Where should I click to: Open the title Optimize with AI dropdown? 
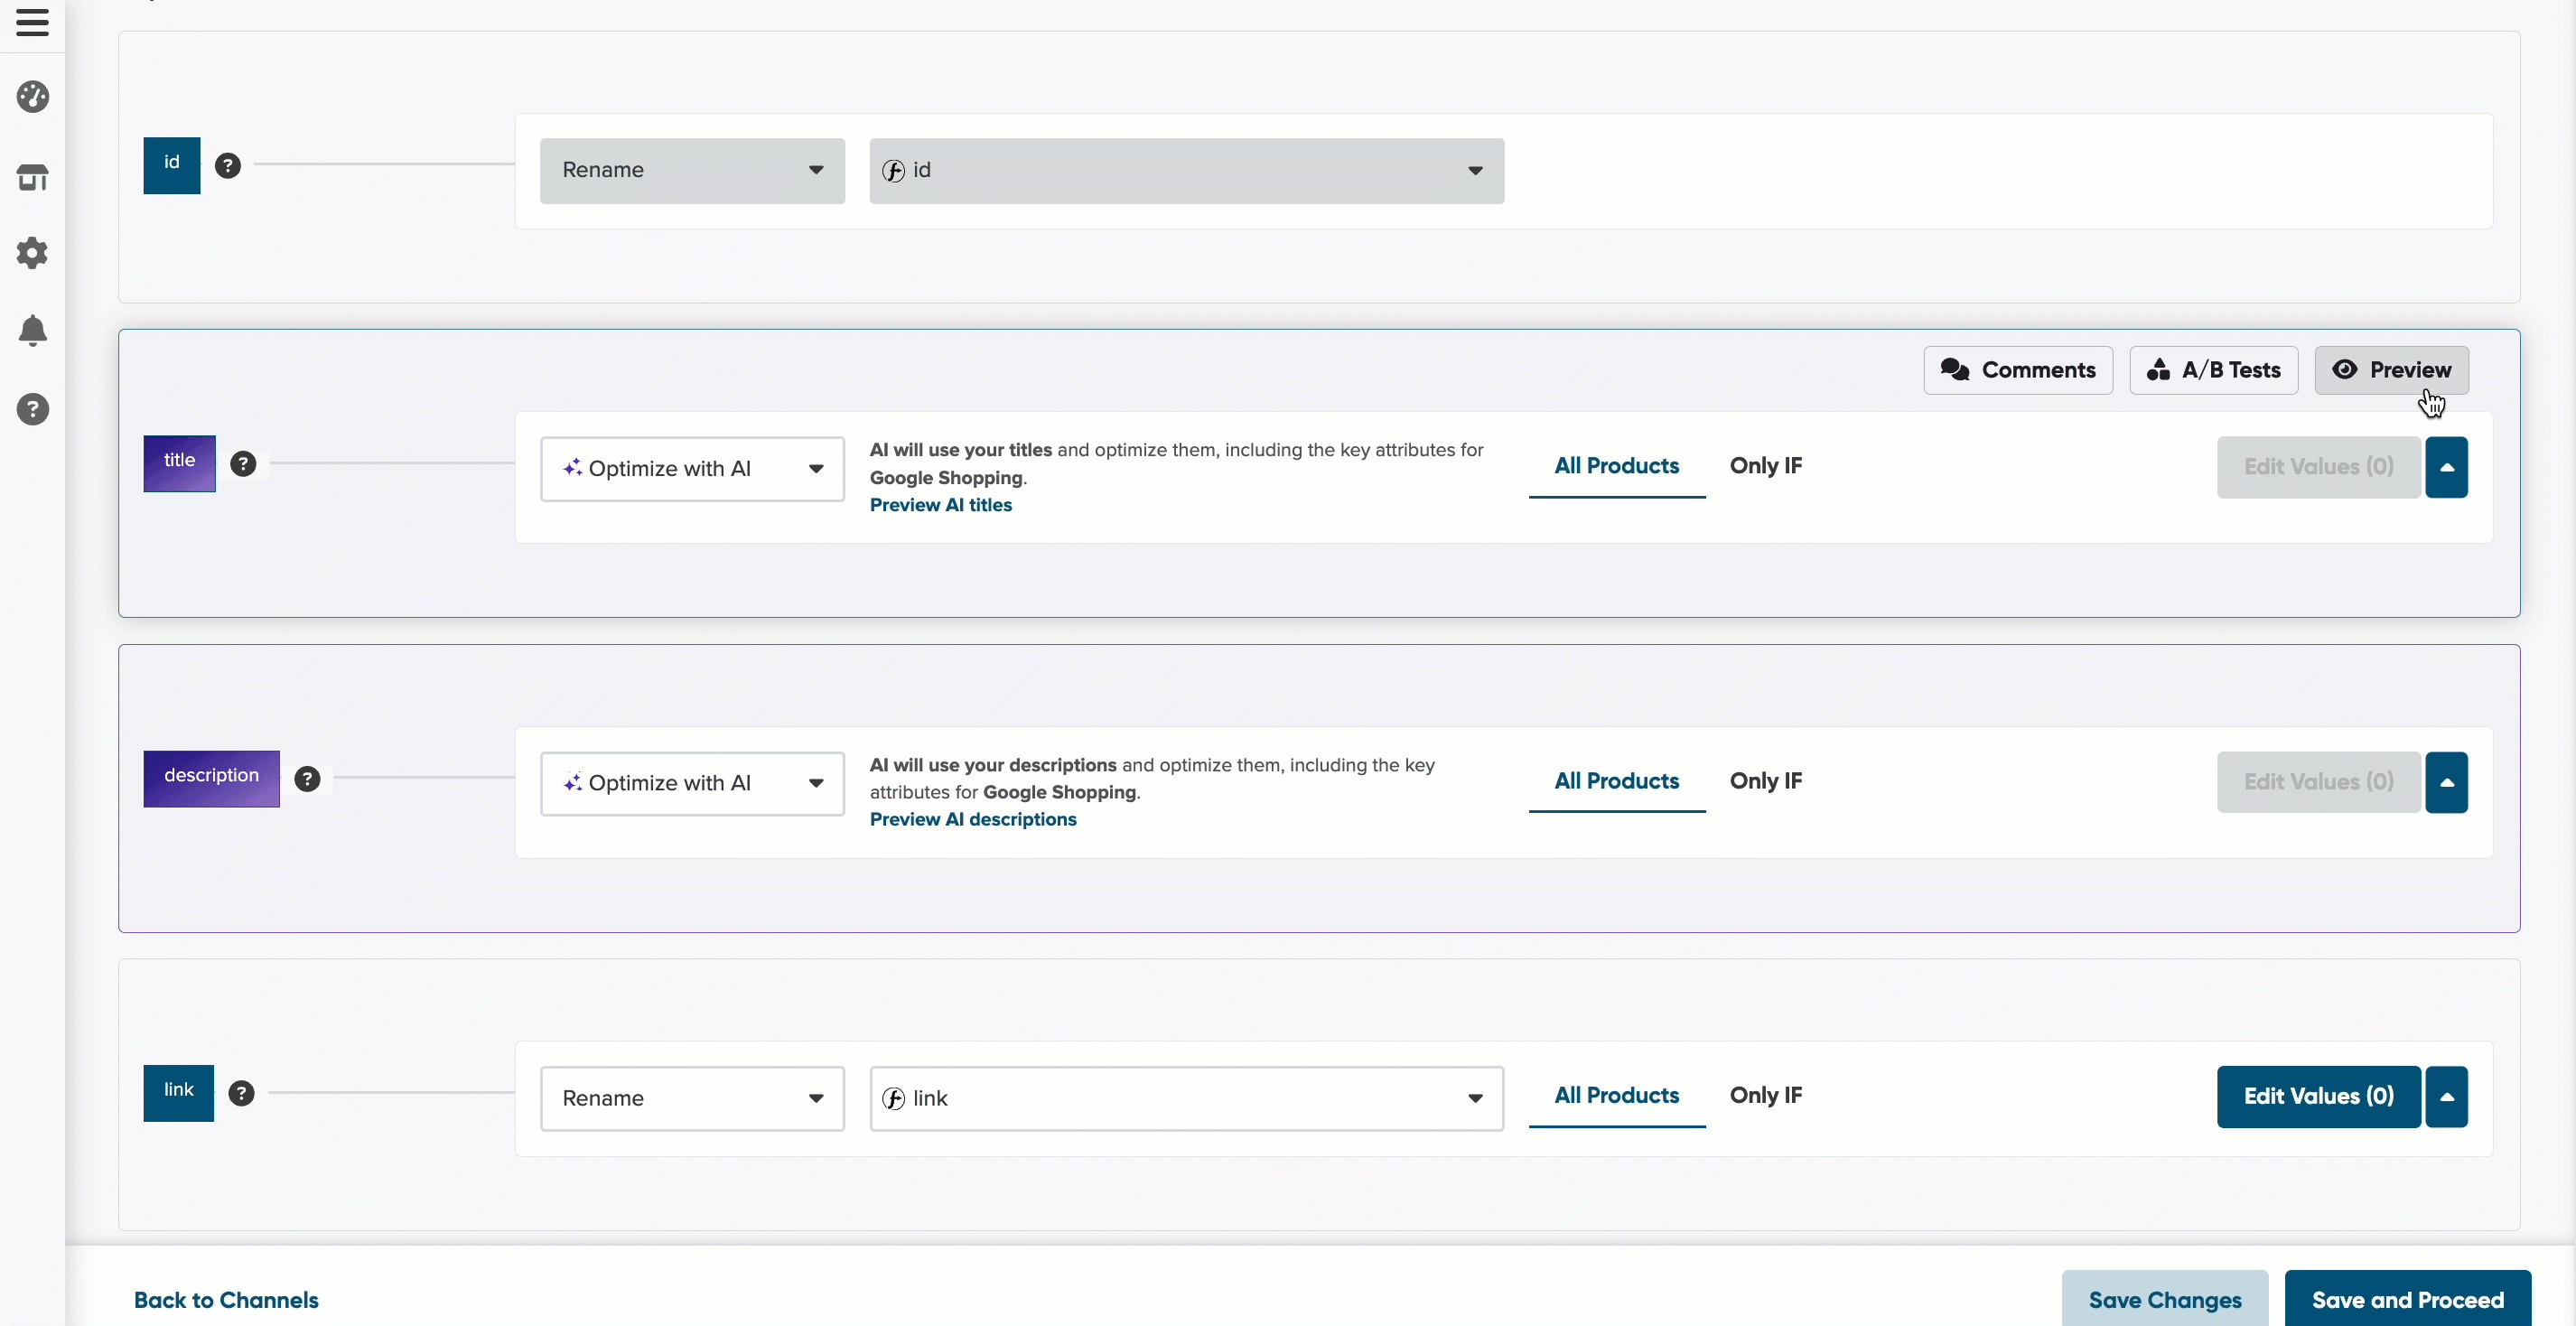(x=692, y=469)
